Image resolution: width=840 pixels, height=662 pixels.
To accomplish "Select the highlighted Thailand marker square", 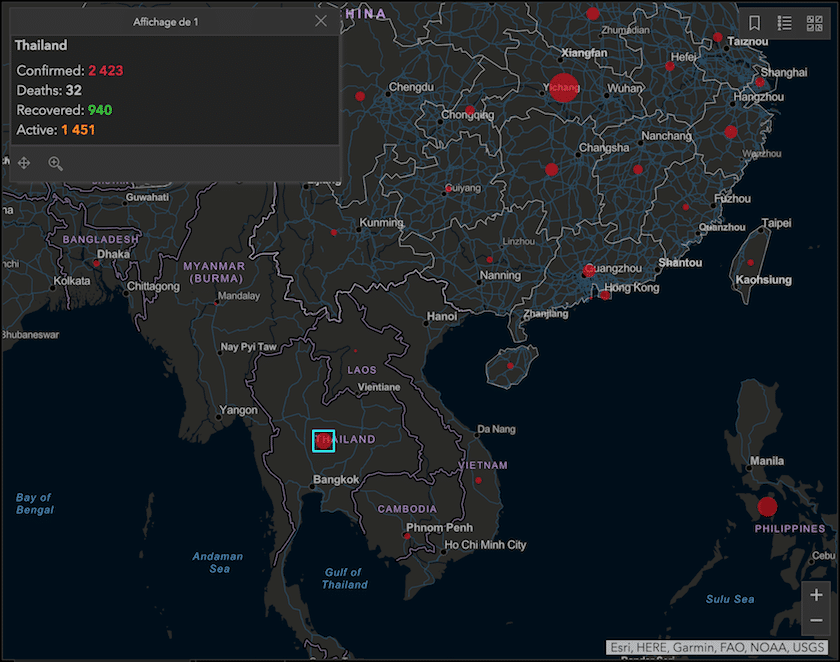I will [323, 440].
